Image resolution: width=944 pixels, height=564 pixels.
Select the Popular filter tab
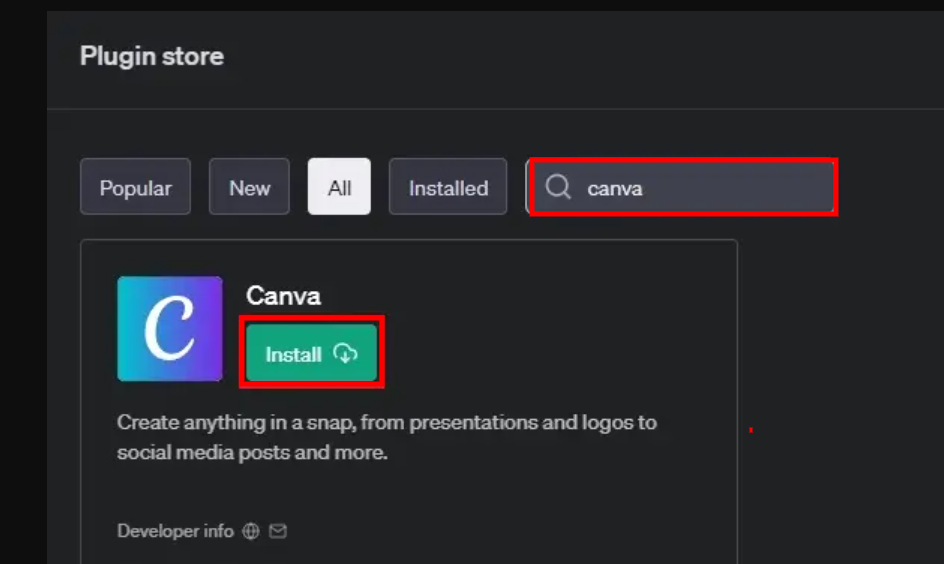pyautogui.click(x=135, y=187)
